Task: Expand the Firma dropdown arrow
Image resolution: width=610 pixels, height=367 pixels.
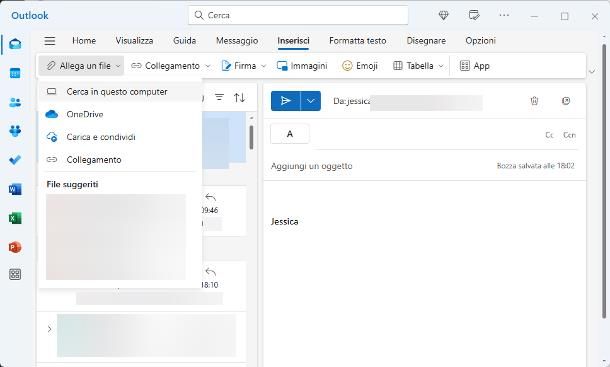Action: point(264,66)
